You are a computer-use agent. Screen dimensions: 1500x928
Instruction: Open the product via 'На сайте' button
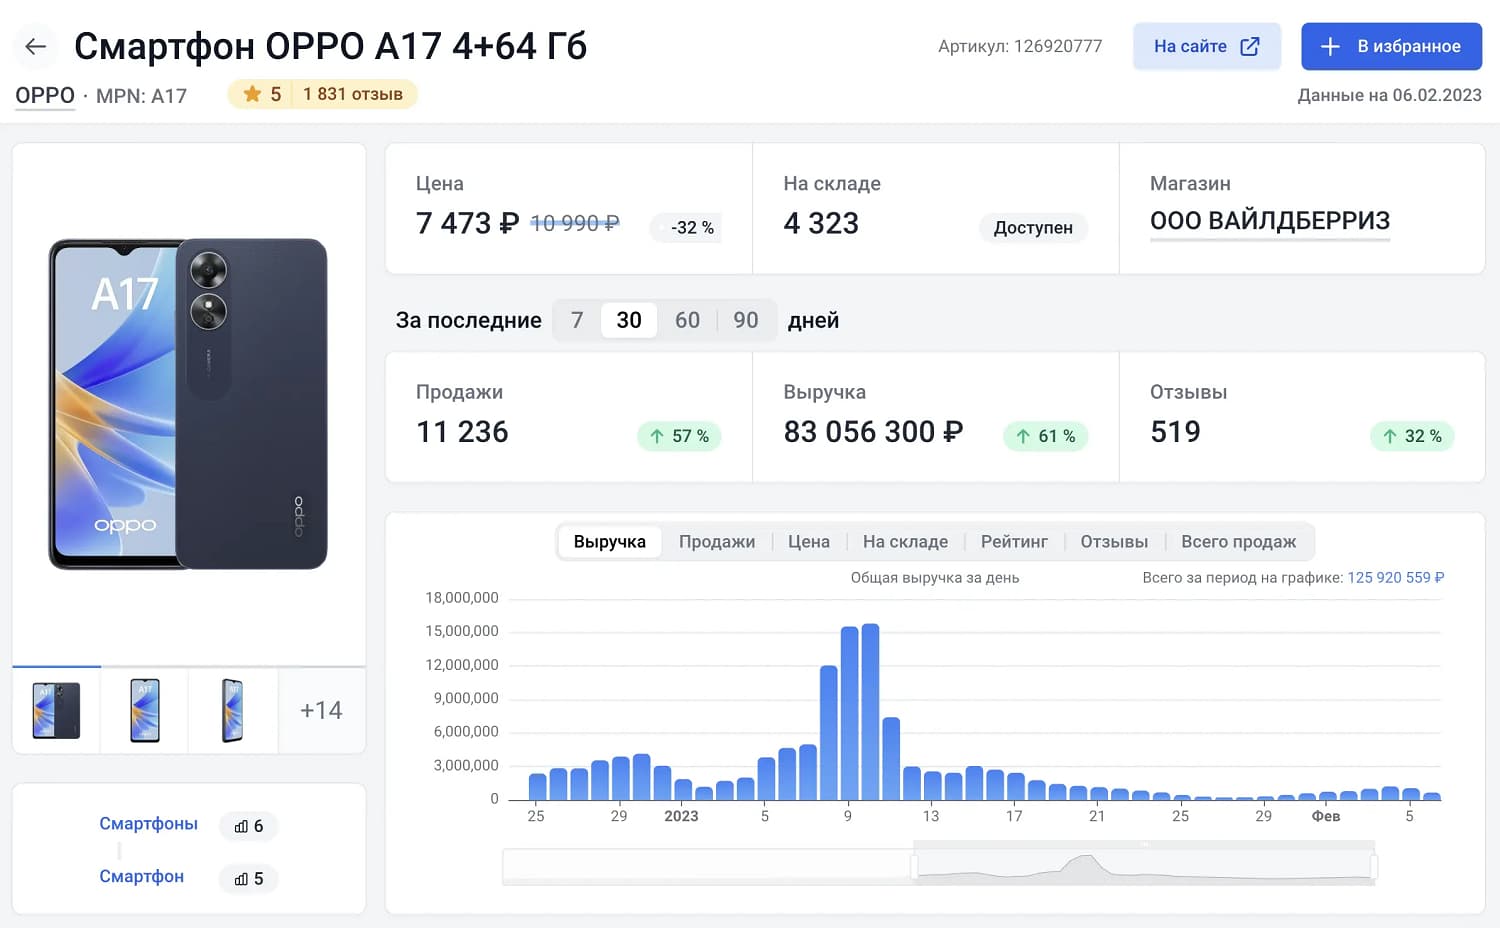(1206, 46)
